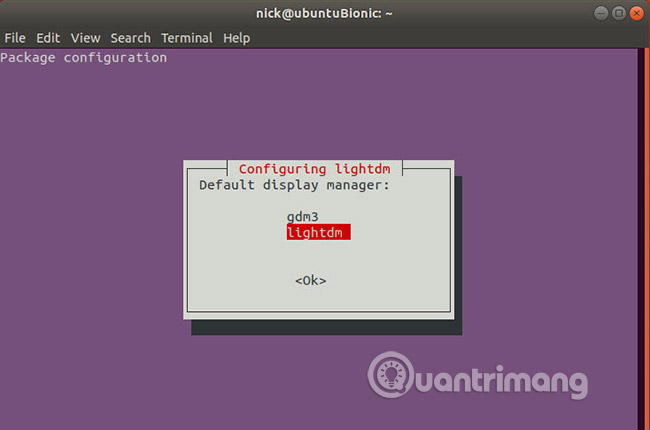Screen dimensions: 650x430
Task: Open the Edit menu
Action: (x=48, y=38)
